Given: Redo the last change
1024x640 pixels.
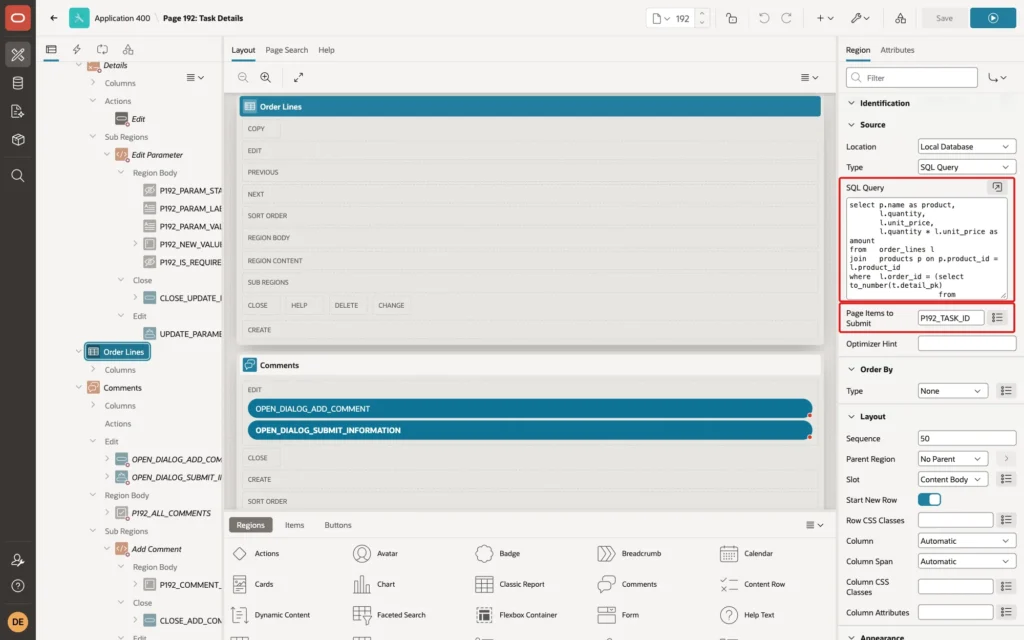Looking at the screenshot, I should tap(786, 18).
